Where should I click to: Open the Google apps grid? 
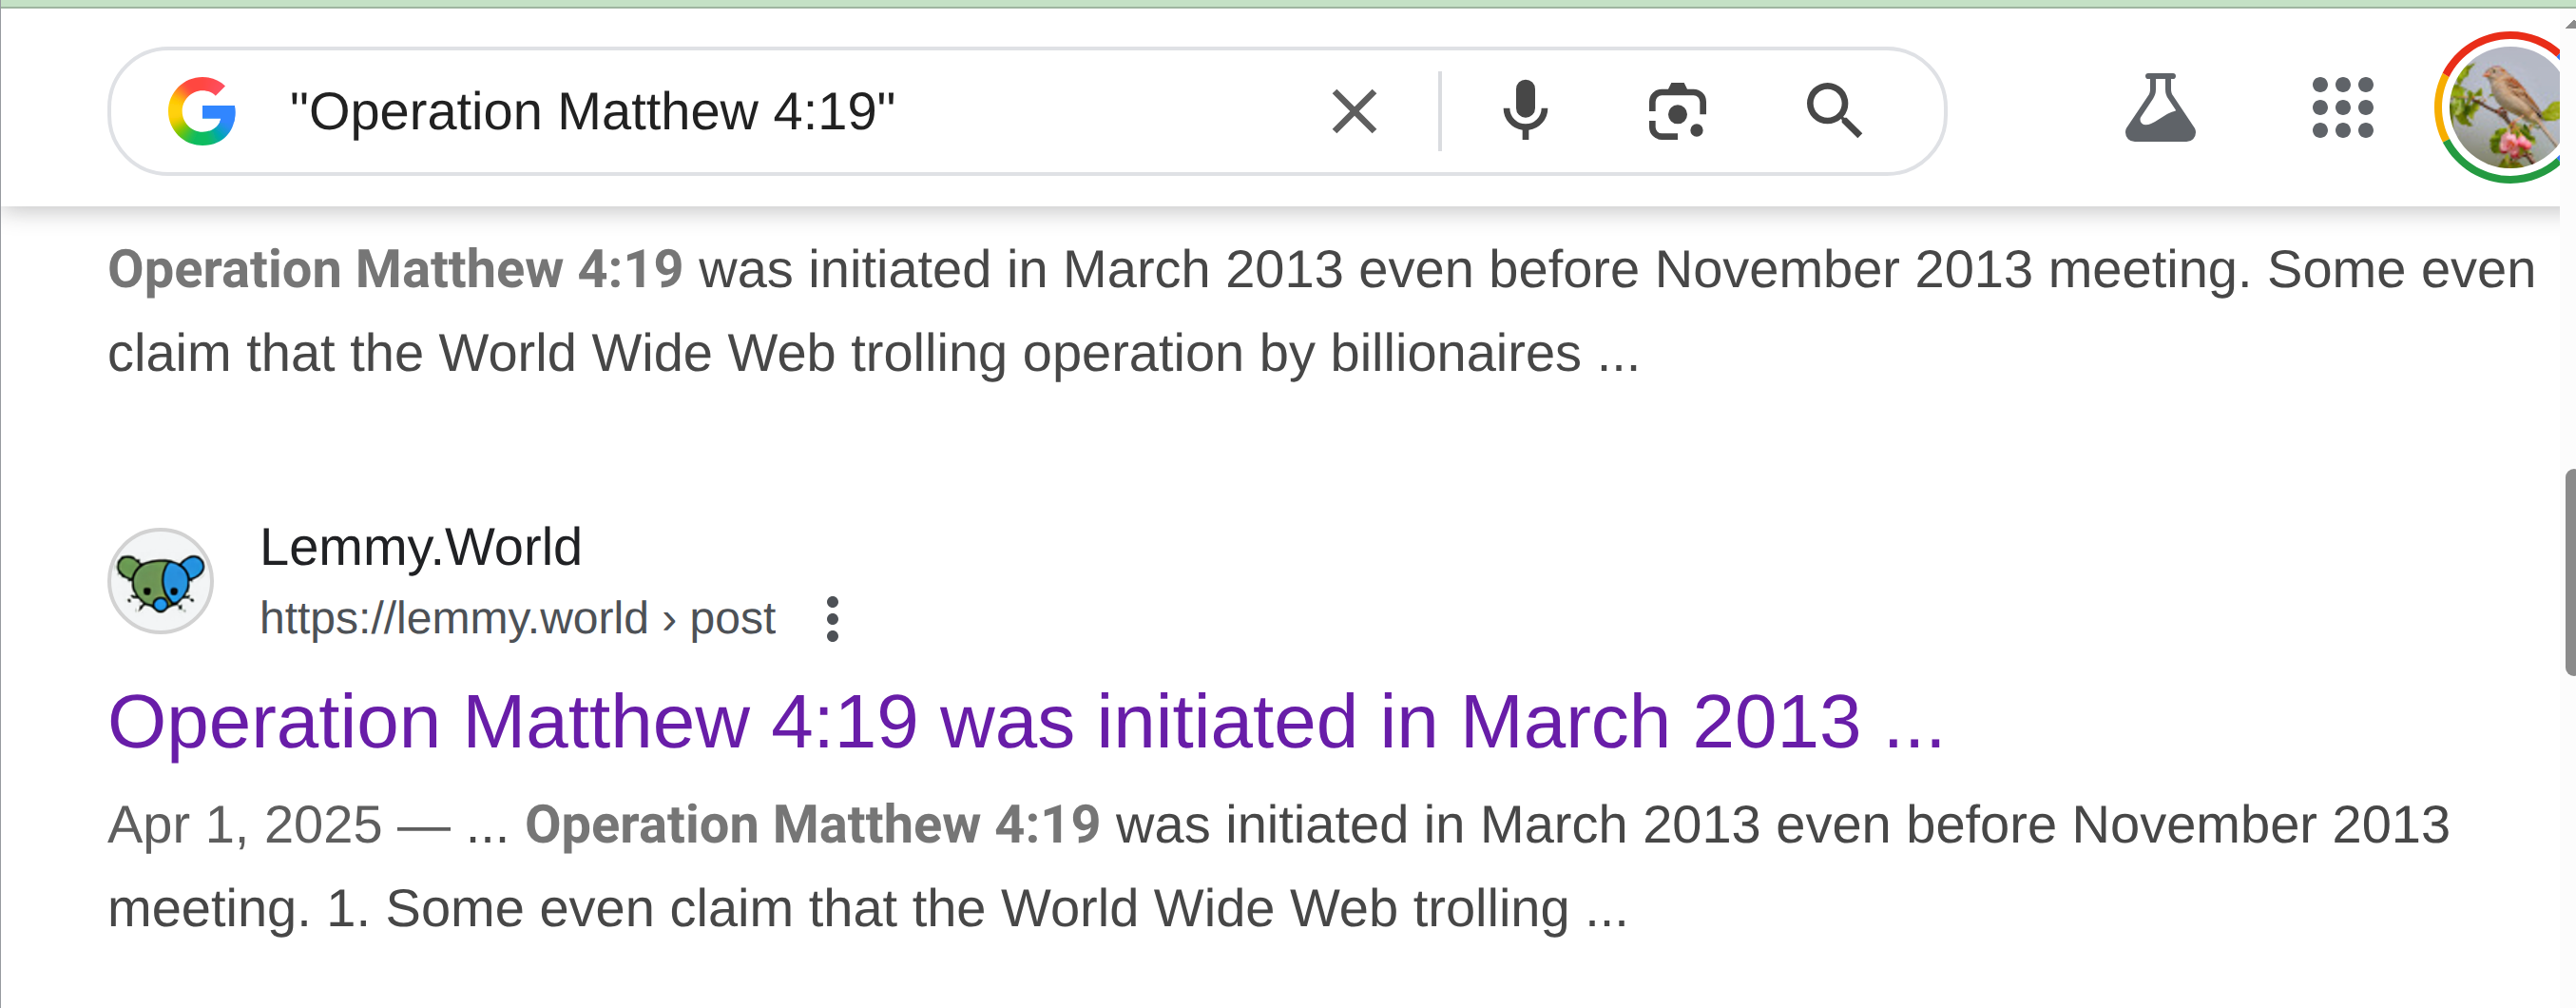[2342, 108]
